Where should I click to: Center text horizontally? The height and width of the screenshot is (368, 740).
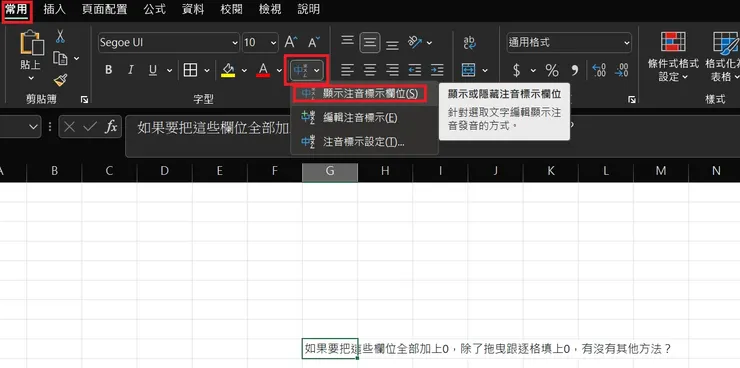pyautogui.click(x=370, y=70)
